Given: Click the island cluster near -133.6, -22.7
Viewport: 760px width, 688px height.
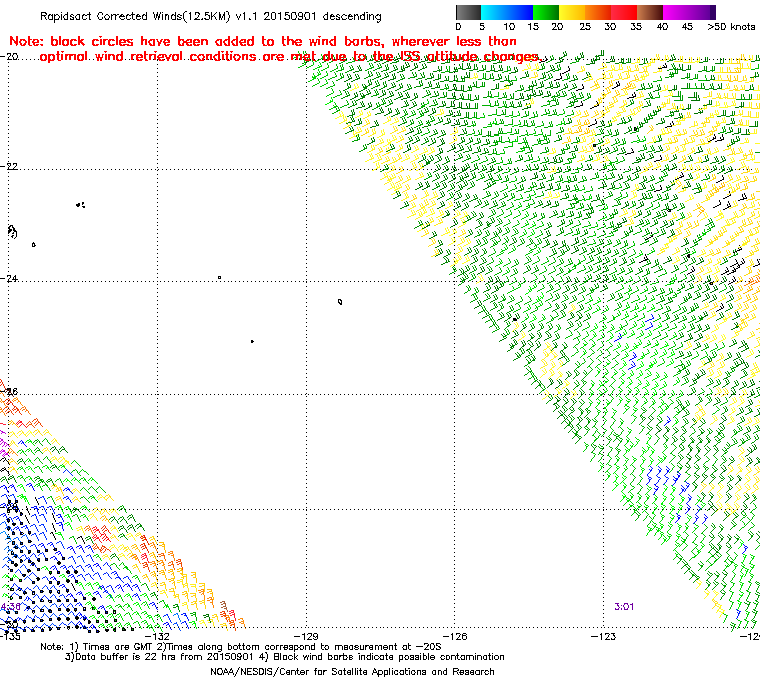Looking at the screenshot, I should click(80, 205).
